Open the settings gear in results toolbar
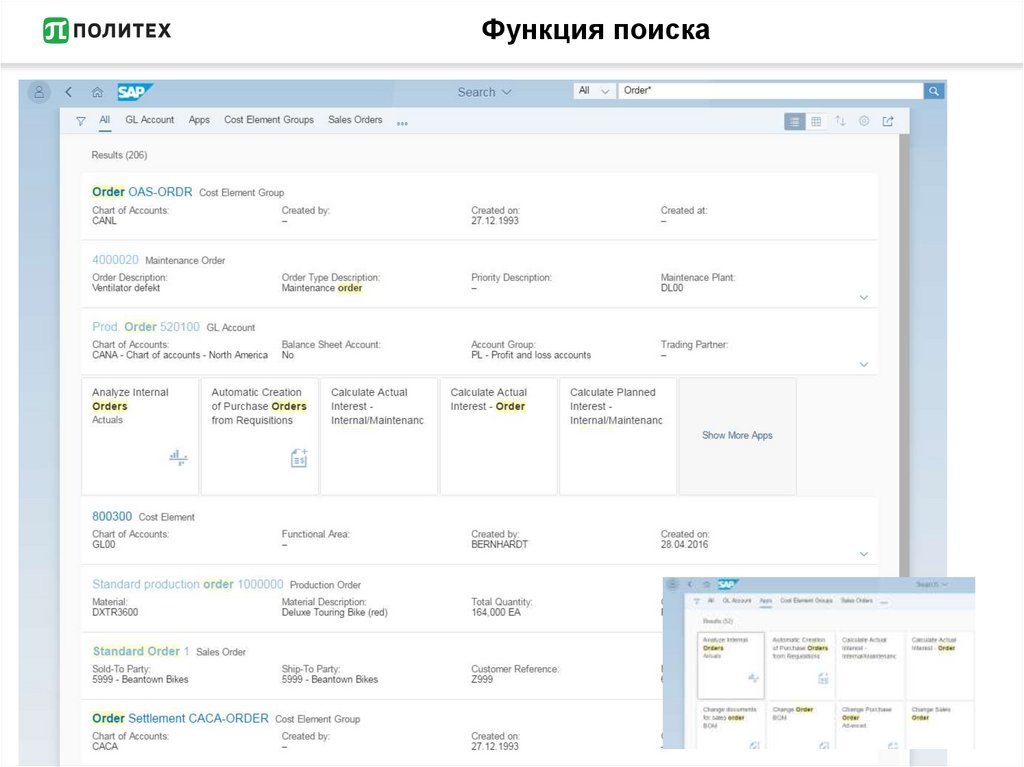This screenshot has height=767, width=1024. click(x=864, y=121)
